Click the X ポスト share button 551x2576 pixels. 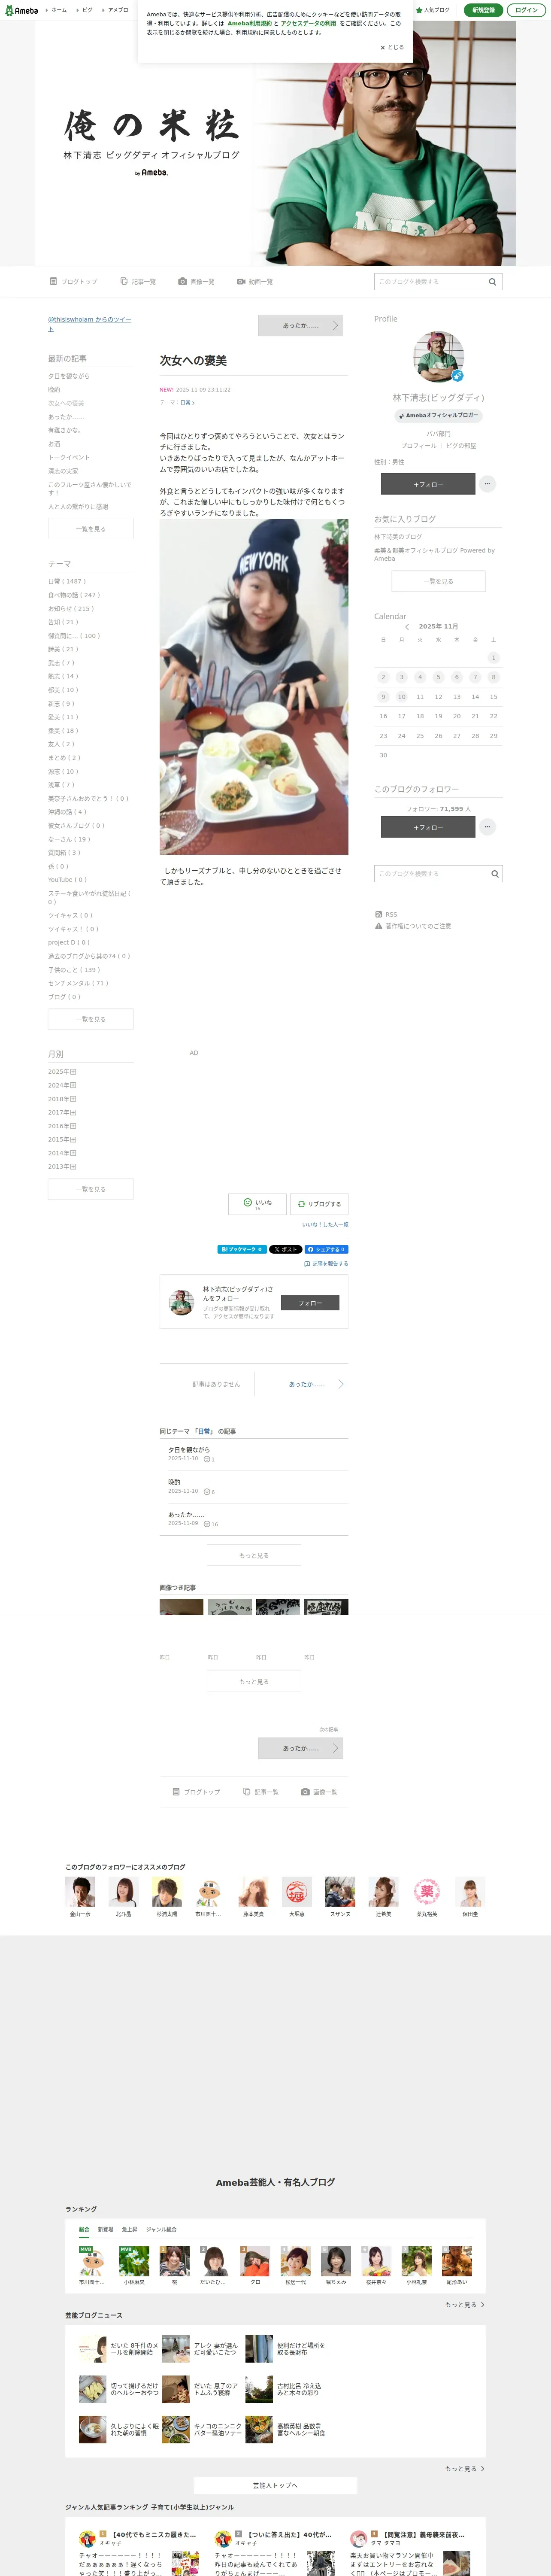point(285,1249)
